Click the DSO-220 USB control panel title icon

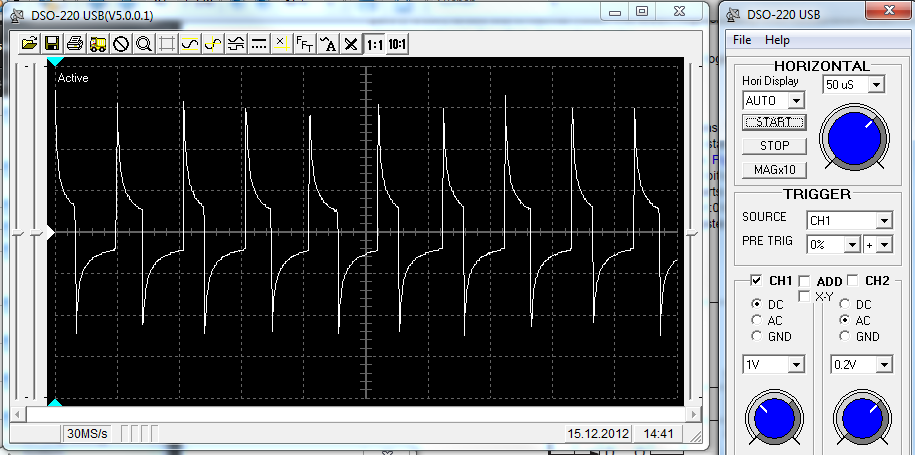click(x=734, y=15)
